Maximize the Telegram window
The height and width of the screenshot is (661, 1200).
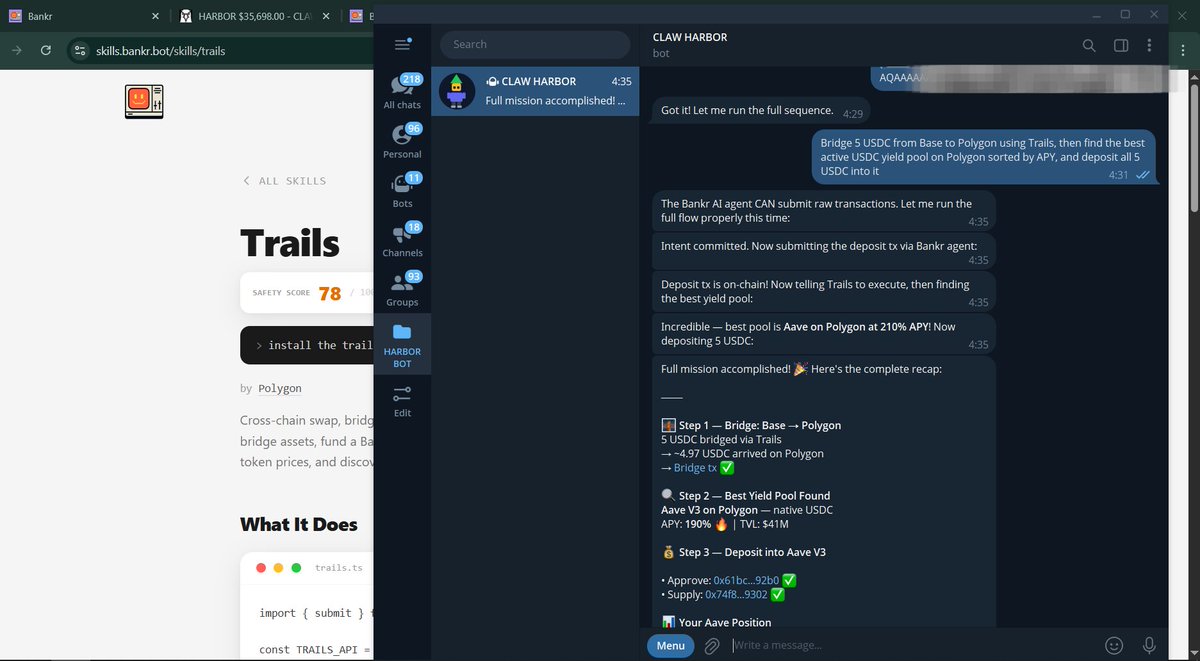tap(1125, 14)
